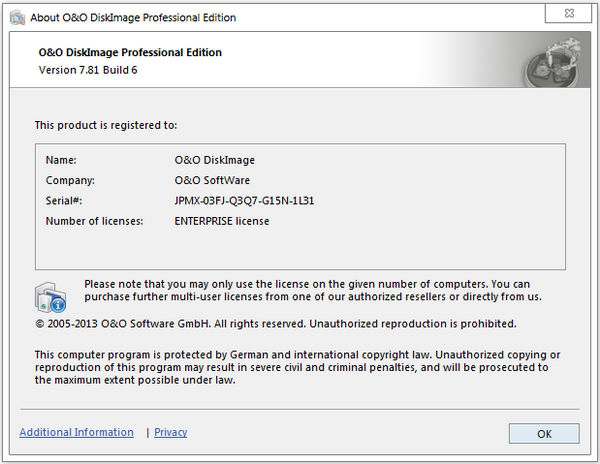Click the copyright 2005-2013 notice line
This screenshot has width=600, height=464.
(275, 324)
